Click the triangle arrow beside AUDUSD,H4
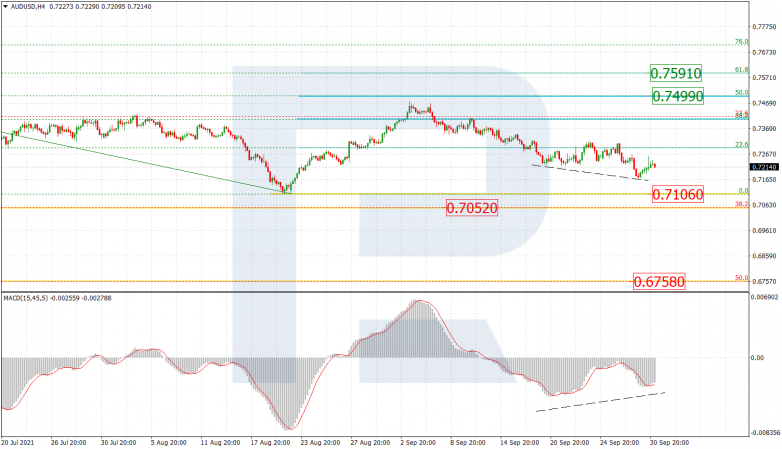The width and height of the screenshot is (782, 449). point(5,6)
